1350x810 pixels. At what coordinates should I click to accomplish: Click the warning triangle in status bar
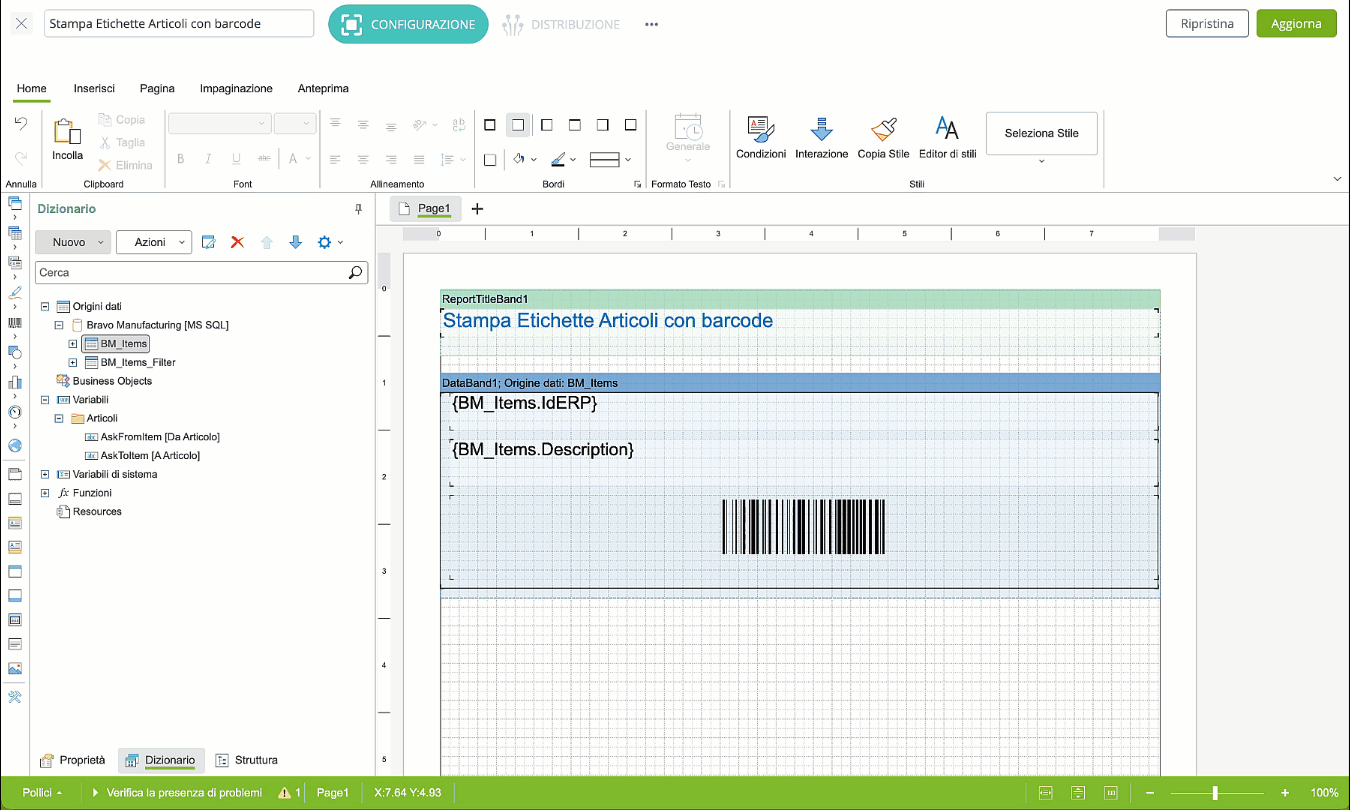(284, 792)
